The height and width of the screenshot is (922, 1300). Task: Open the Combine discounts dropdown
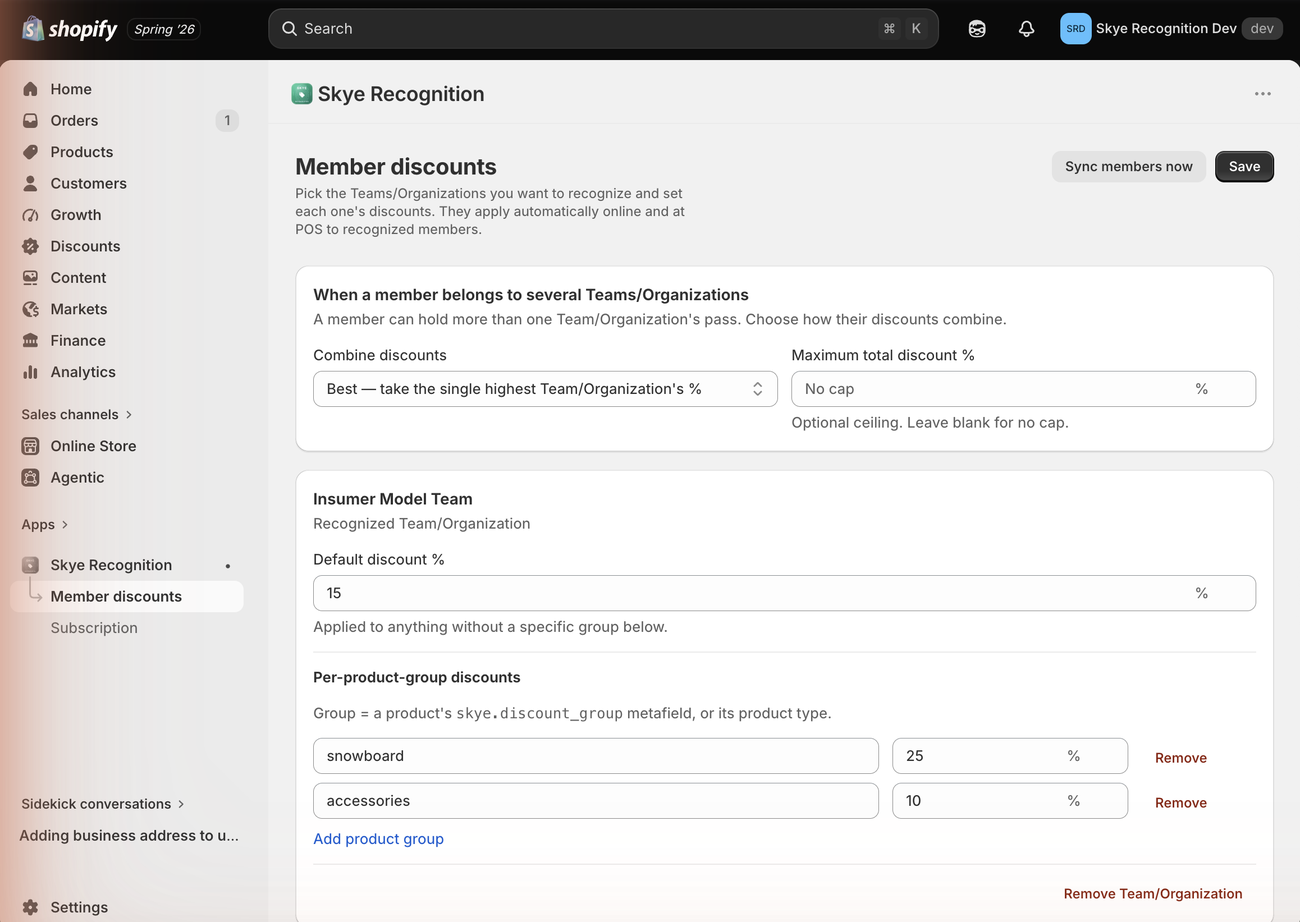[545, 389]
